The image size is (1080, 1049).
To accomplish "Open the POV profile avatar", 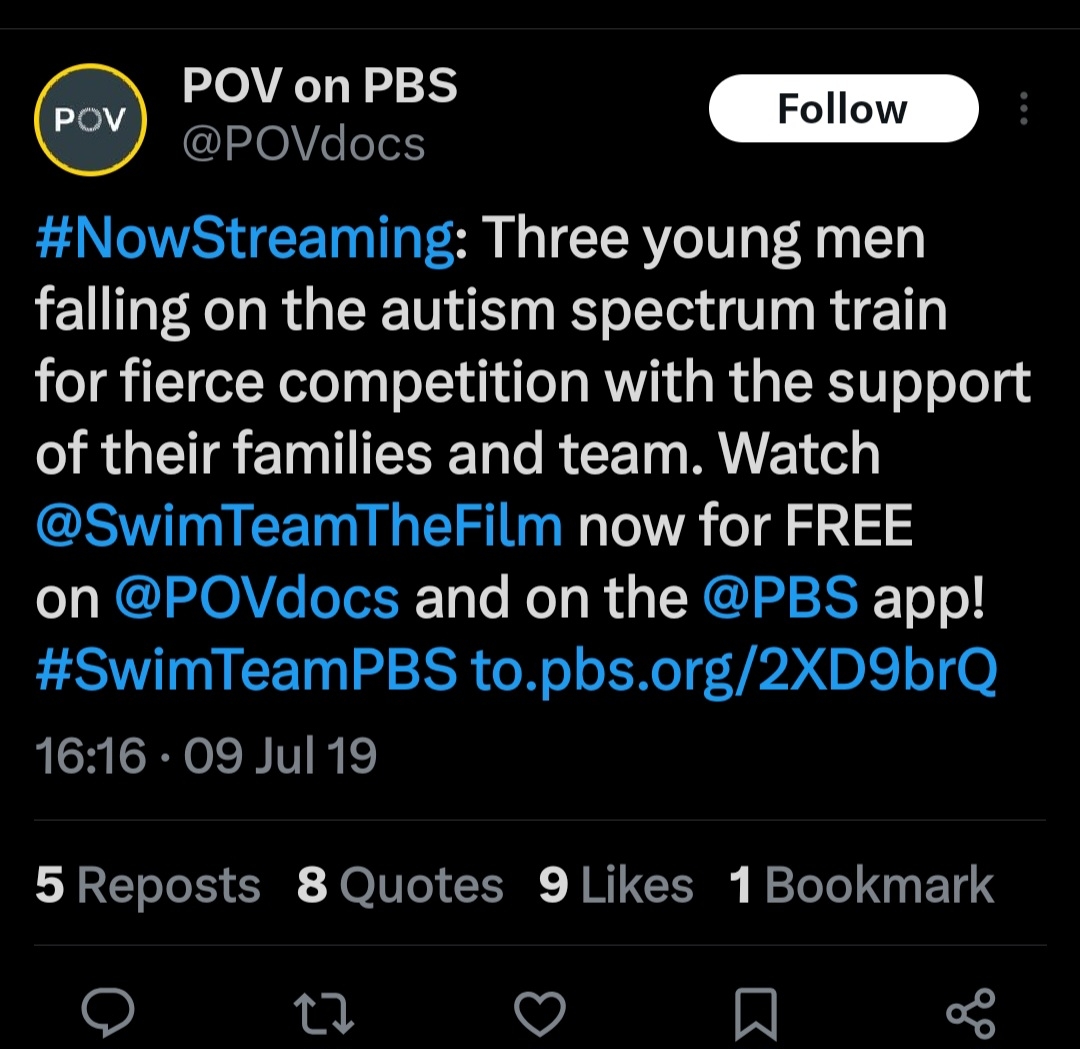I will tap(91, 120).
